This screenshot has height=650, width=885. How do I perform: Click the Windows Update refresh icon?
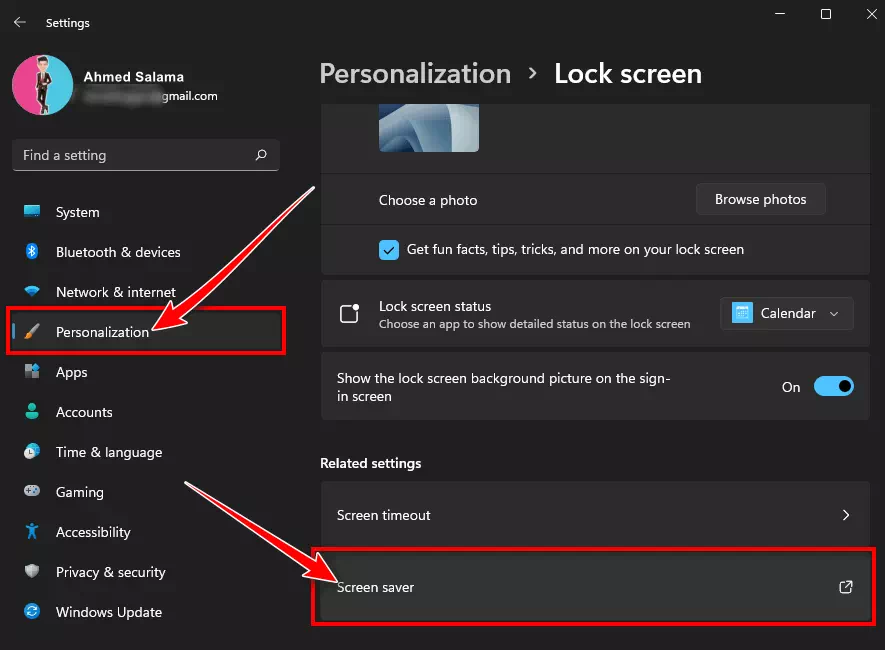pyautogui.click(x=32, y=611)
